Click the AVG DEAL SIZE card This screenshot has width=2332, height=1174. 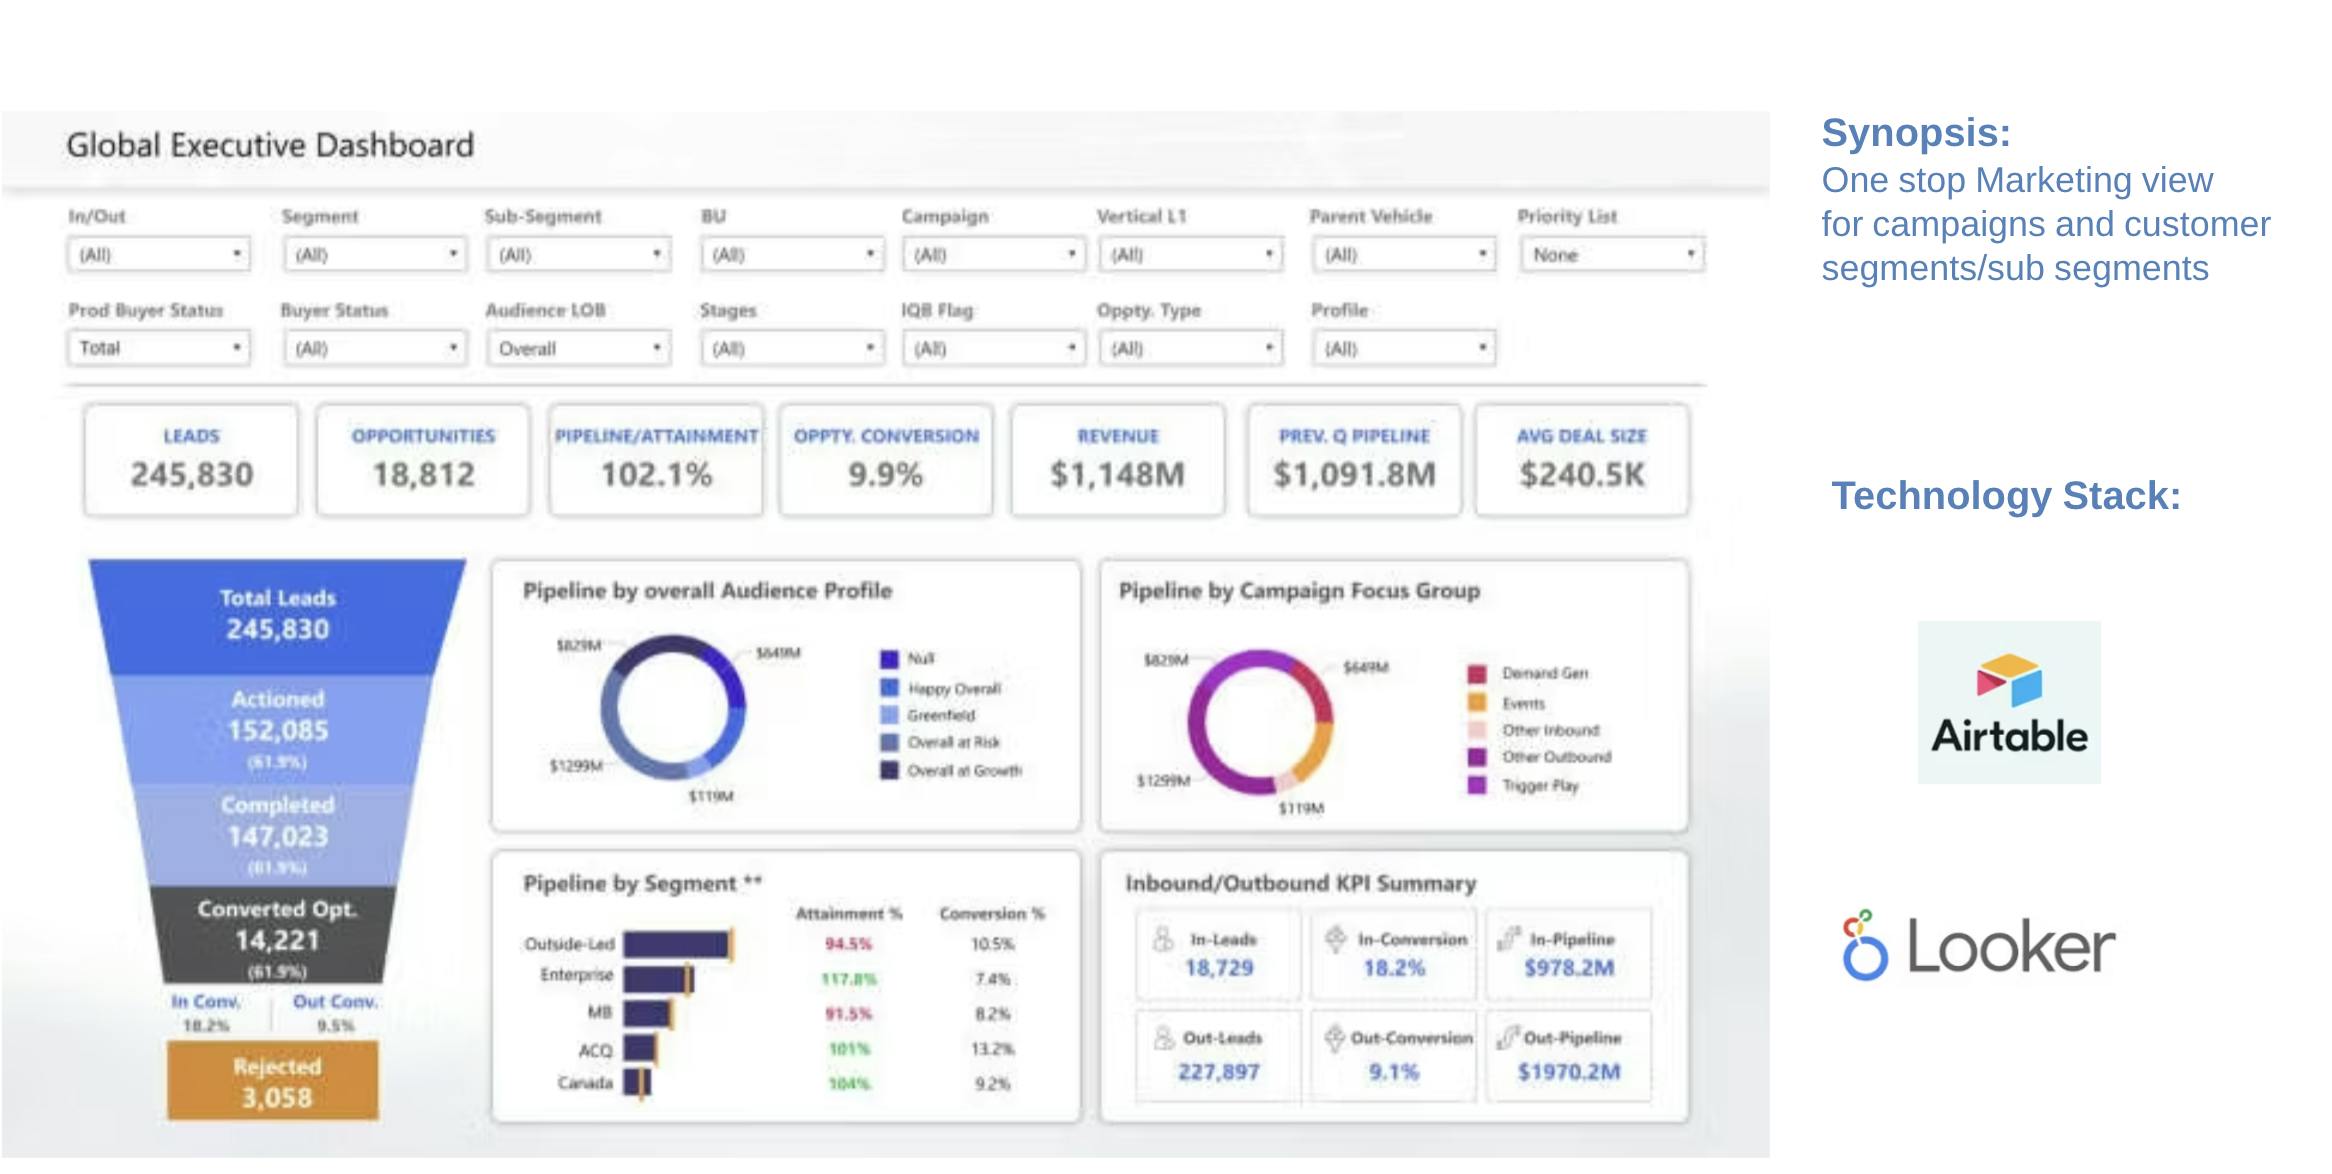pyautogui.click(x=1581, y=460)
